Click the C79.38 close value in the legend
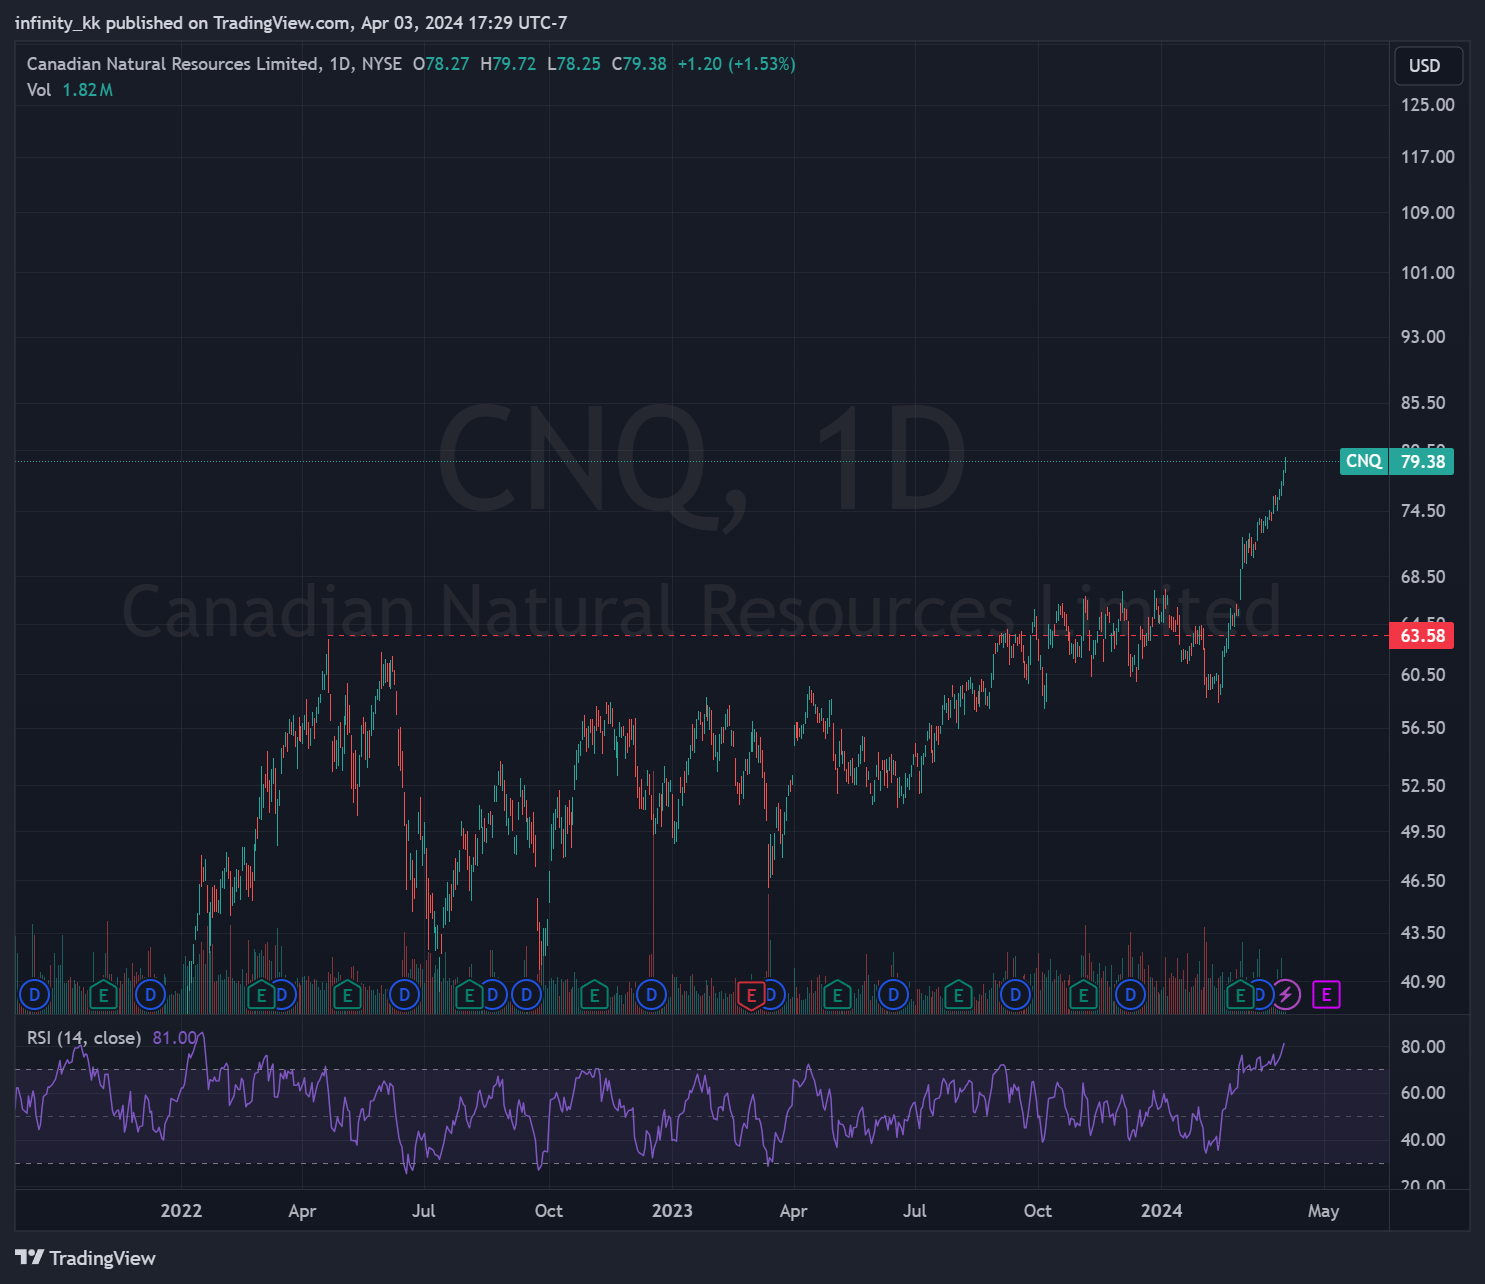 639,64
